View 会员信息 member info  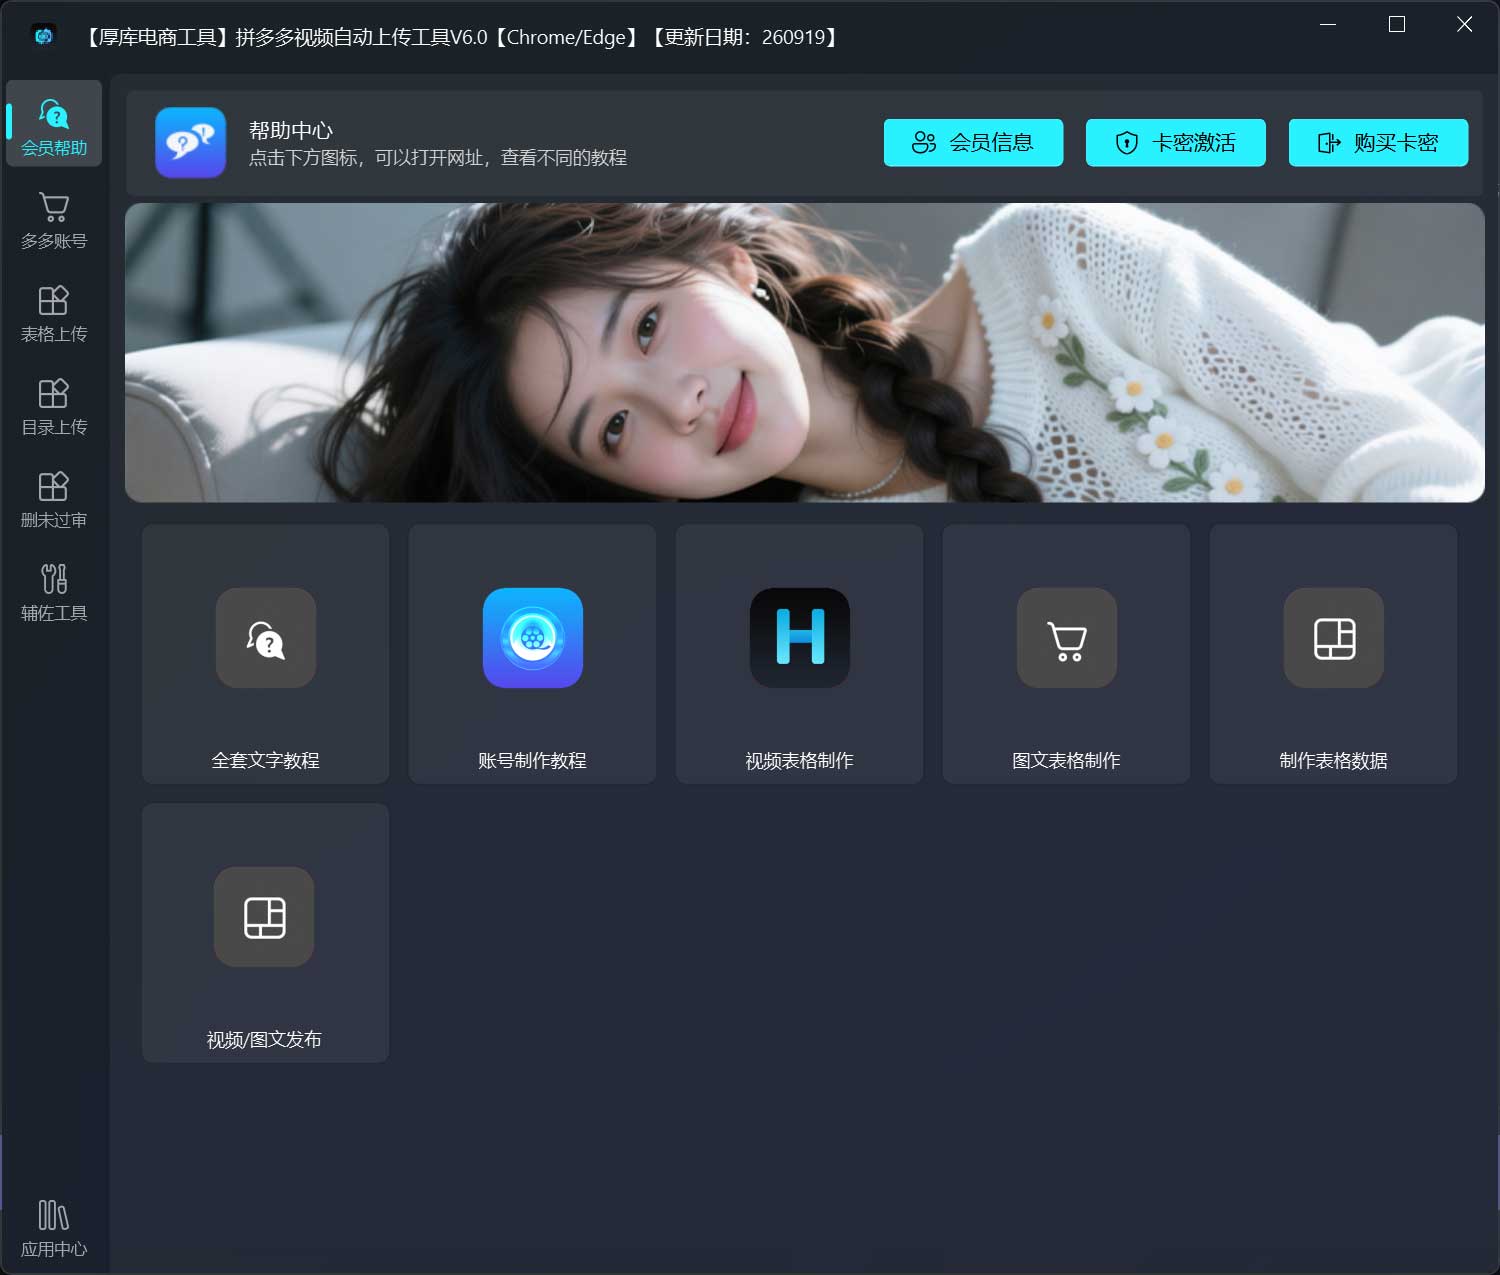click(x=973, y=143)
